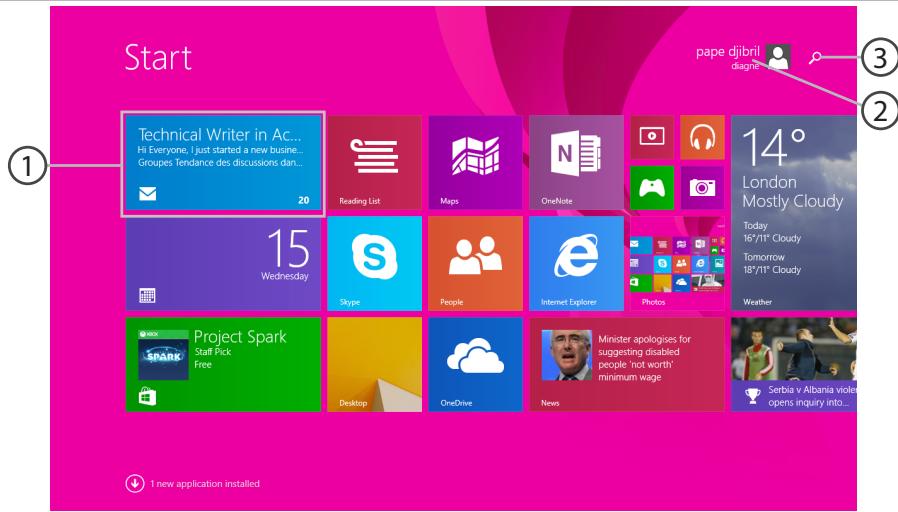Launch Internet Explorer tile
This screenshot has height=512, width=898.
(x=577, y=264)
